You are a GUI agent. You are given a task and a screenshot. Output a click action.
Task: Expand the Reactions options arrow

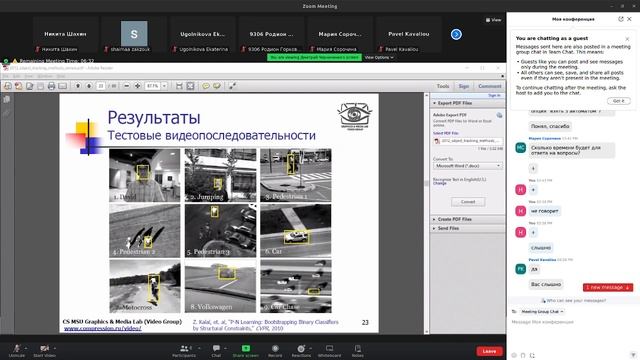311,348
